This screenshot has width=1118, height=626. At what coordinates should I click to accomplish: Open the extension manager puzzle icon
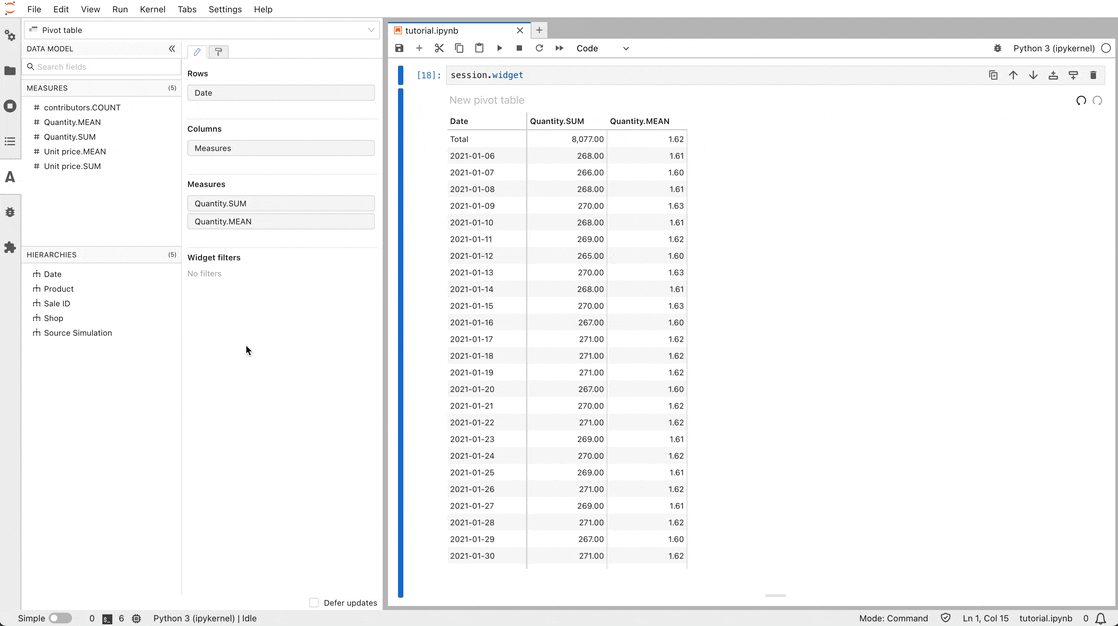coord(10,247)
